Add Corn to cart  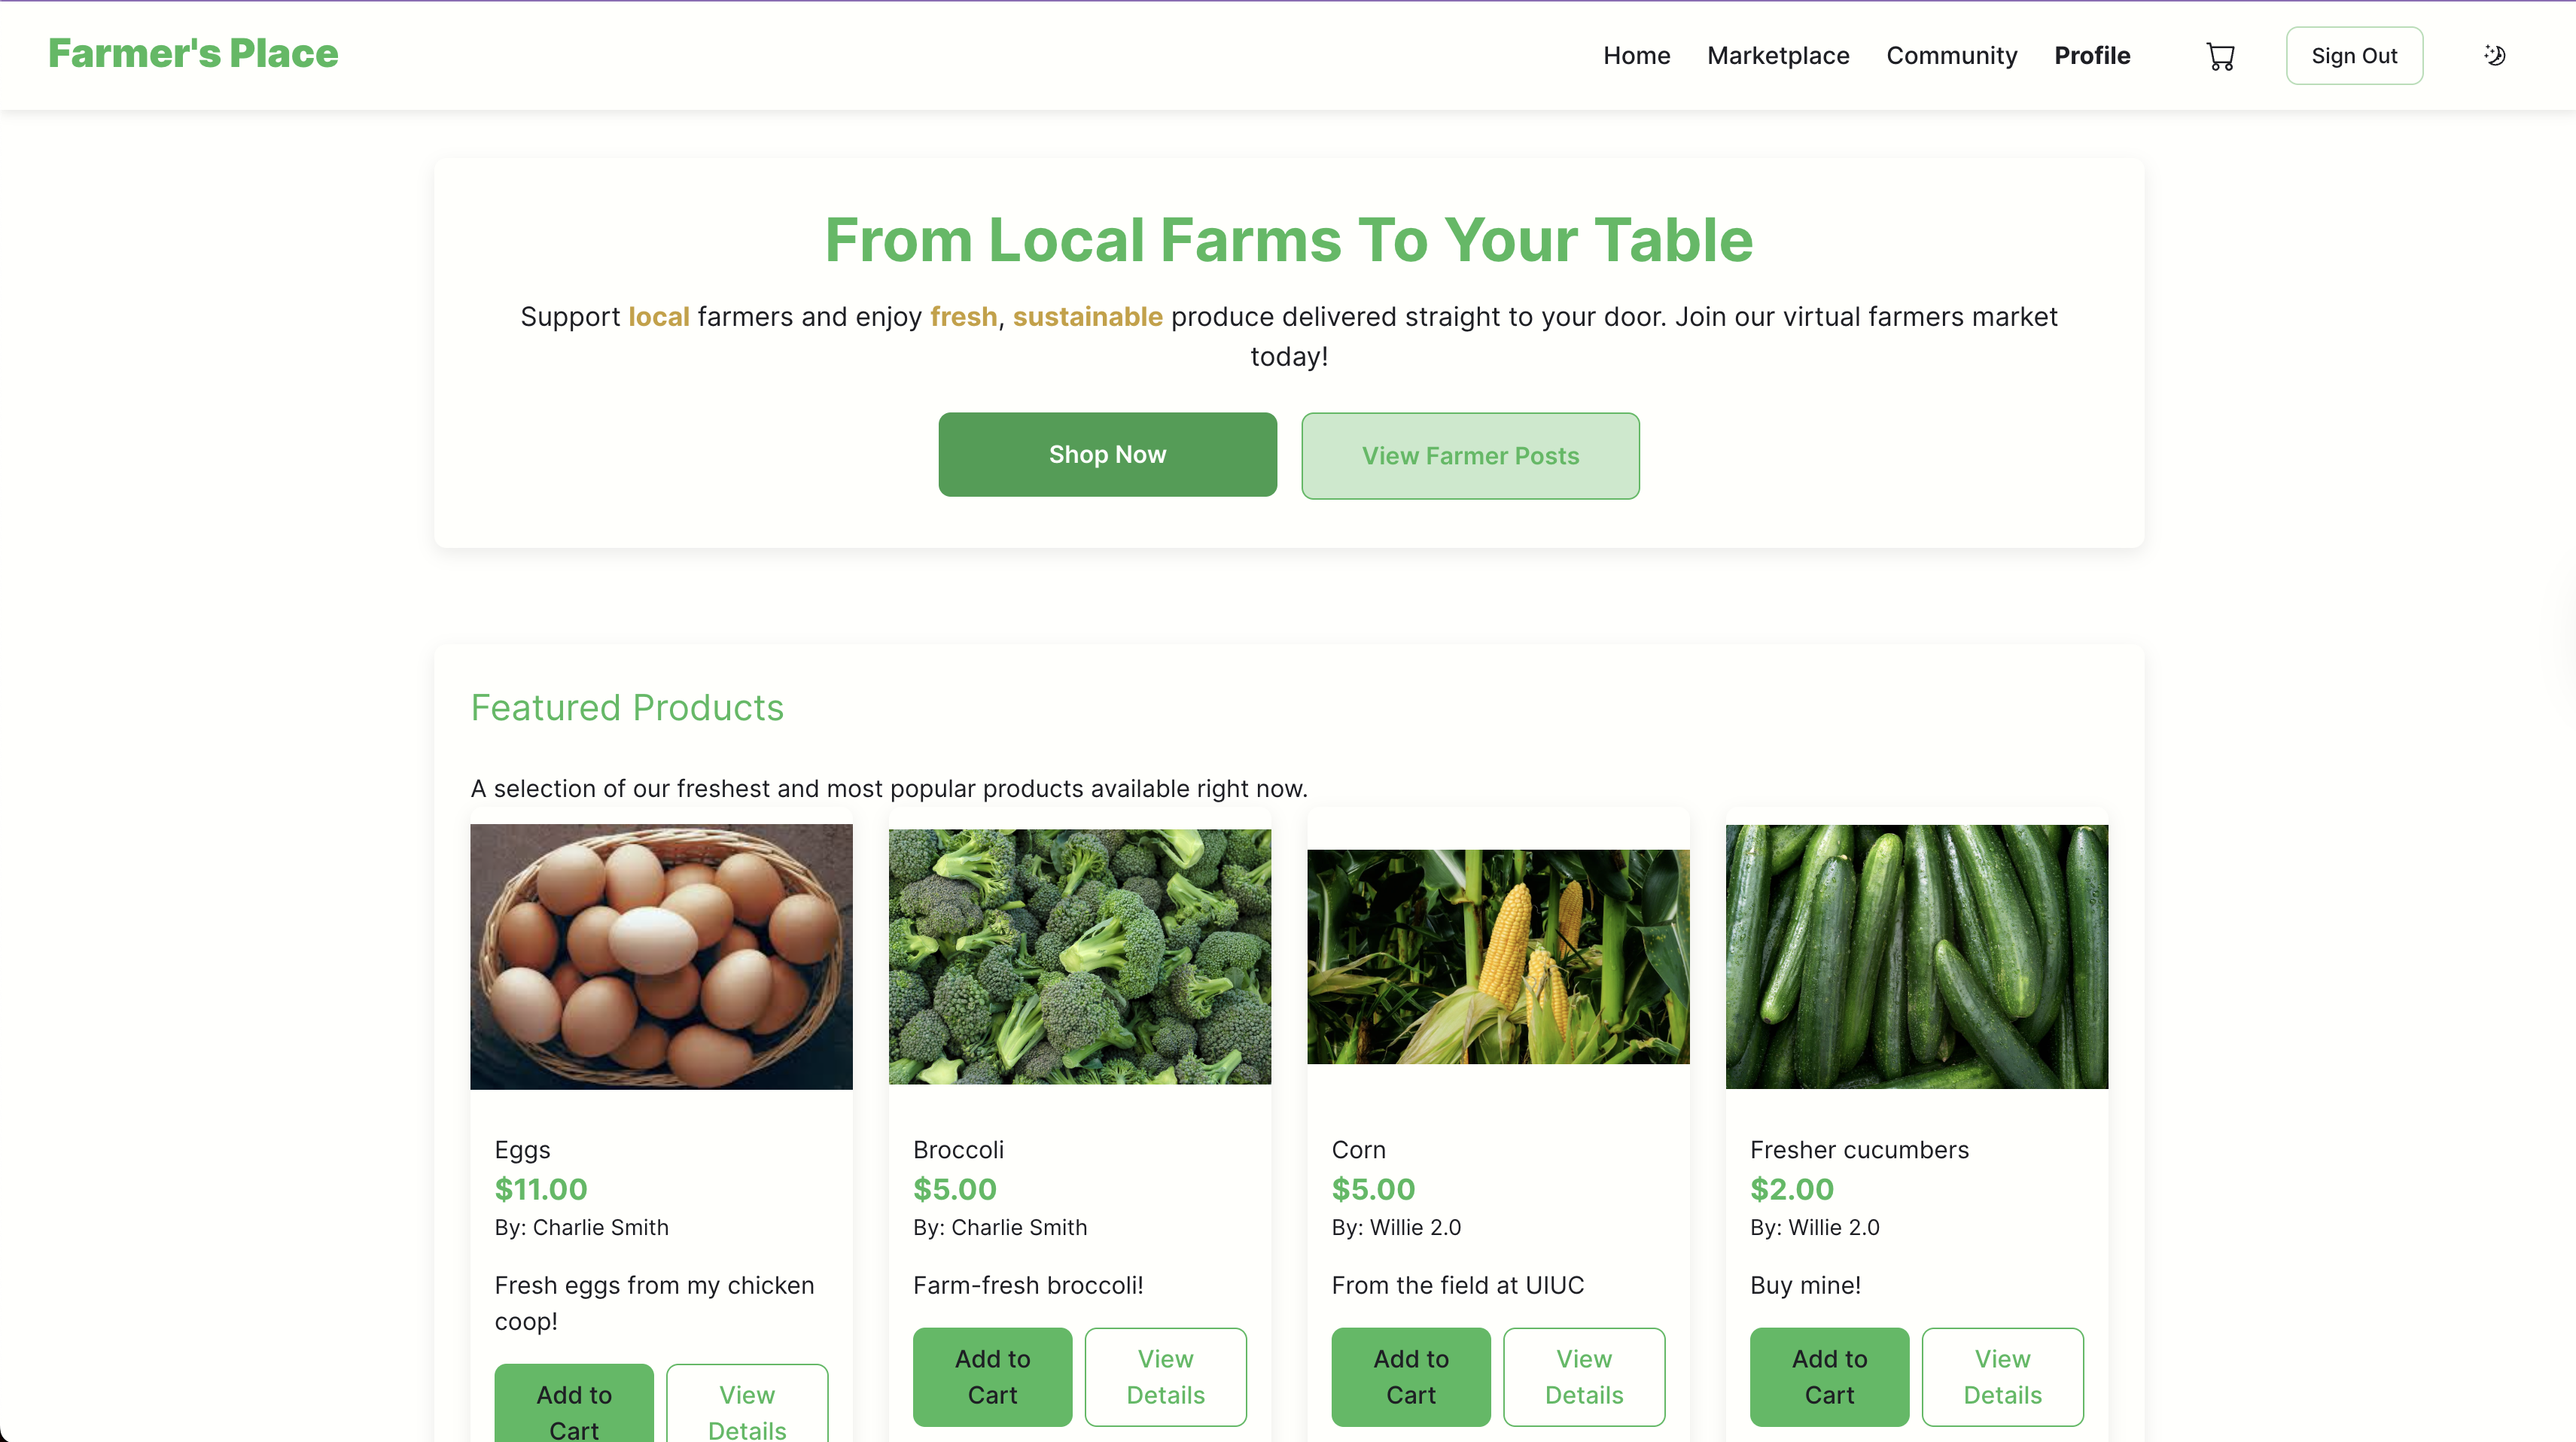pos(1410,1376)
